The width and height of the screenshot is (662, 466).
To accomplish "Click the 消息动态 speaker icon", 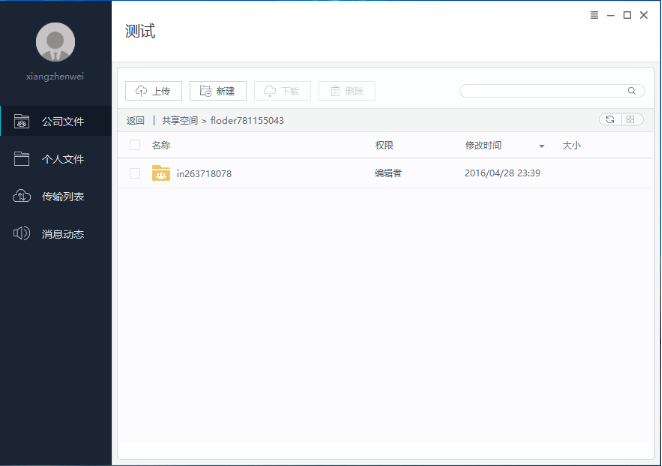I will click(x=22, y=234).
